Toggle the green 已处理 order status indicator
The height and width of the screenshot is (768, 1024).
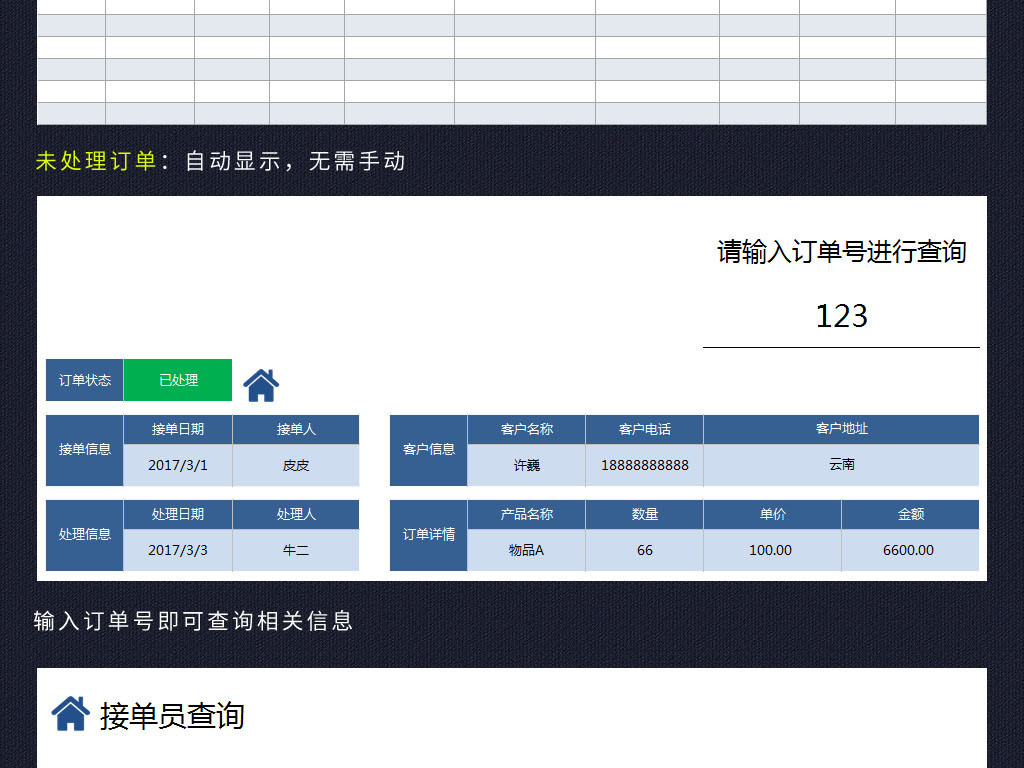coord(177,381)
